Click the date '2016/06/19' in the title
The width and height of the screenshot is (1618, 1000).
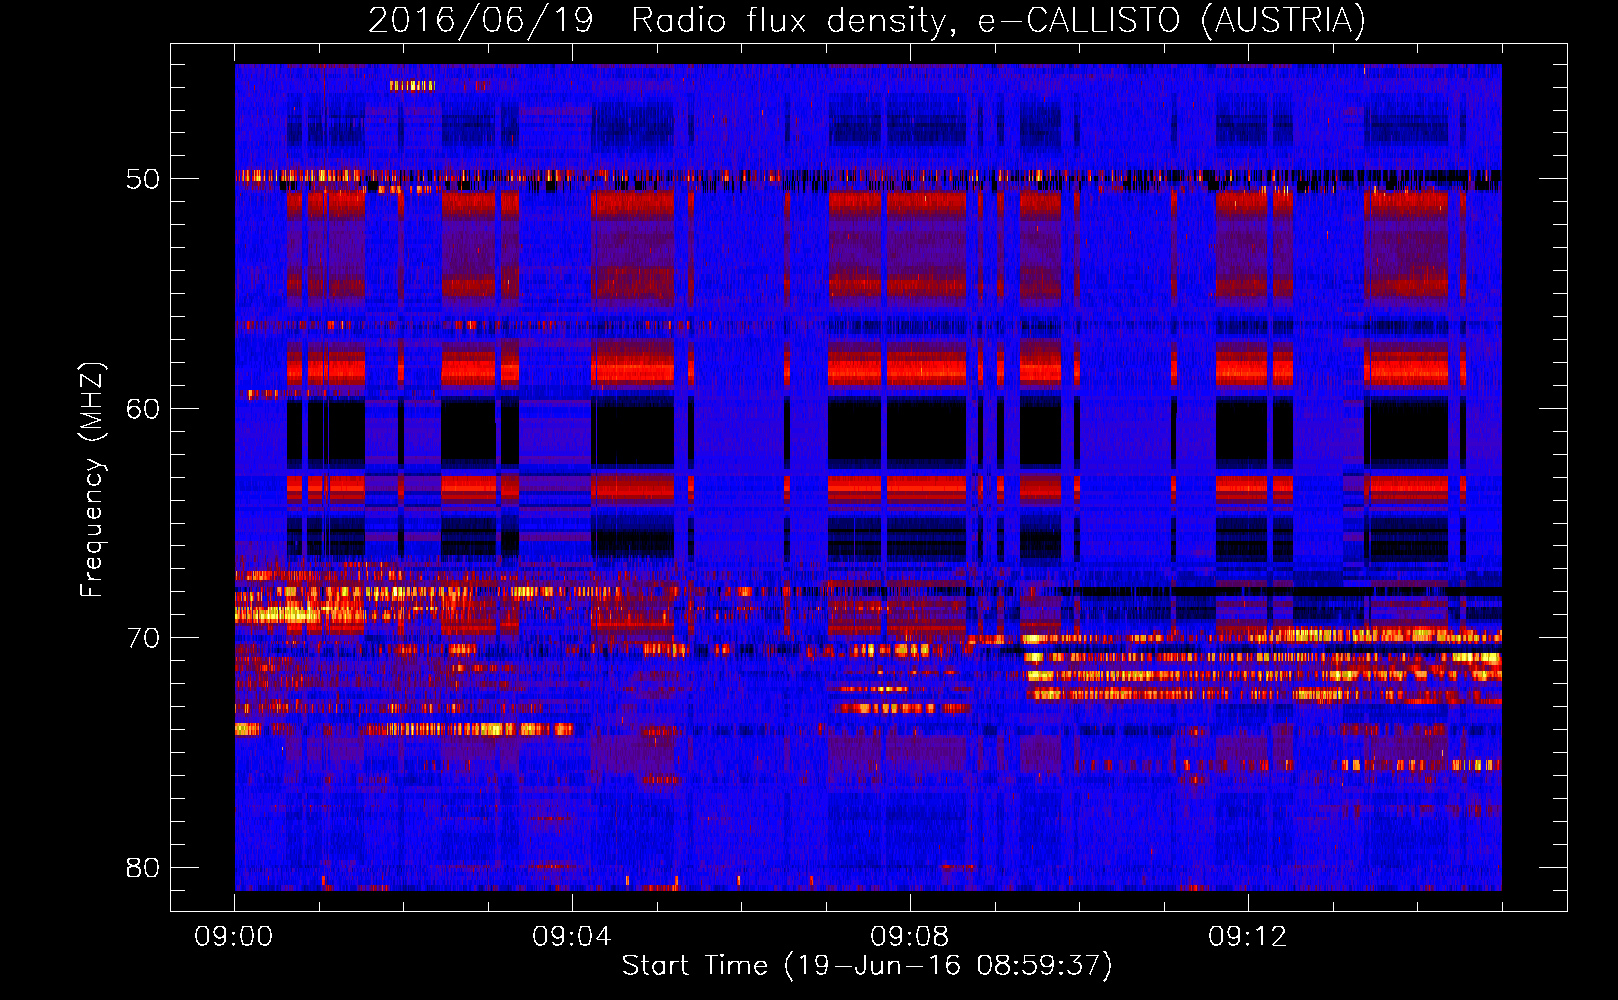coord(481,20)
